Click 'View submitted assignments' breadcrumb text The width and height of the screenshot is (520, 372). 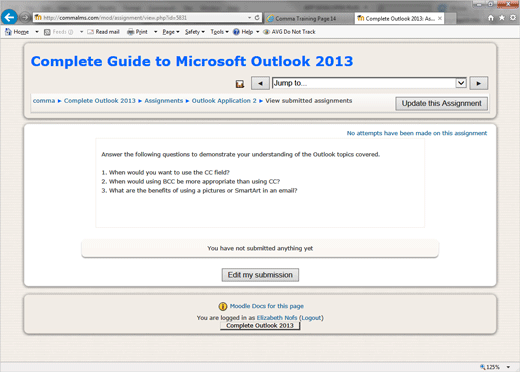[x=309, y=101]
